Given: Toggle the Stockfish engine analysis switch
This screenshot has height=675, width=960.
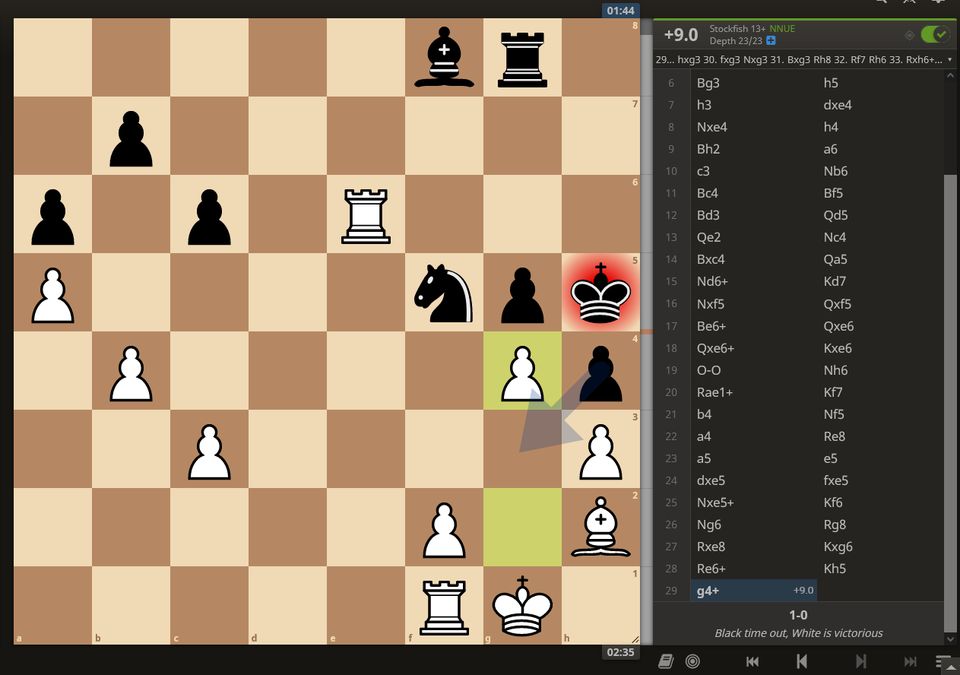Looking at the screenshot, I should 934,35.
